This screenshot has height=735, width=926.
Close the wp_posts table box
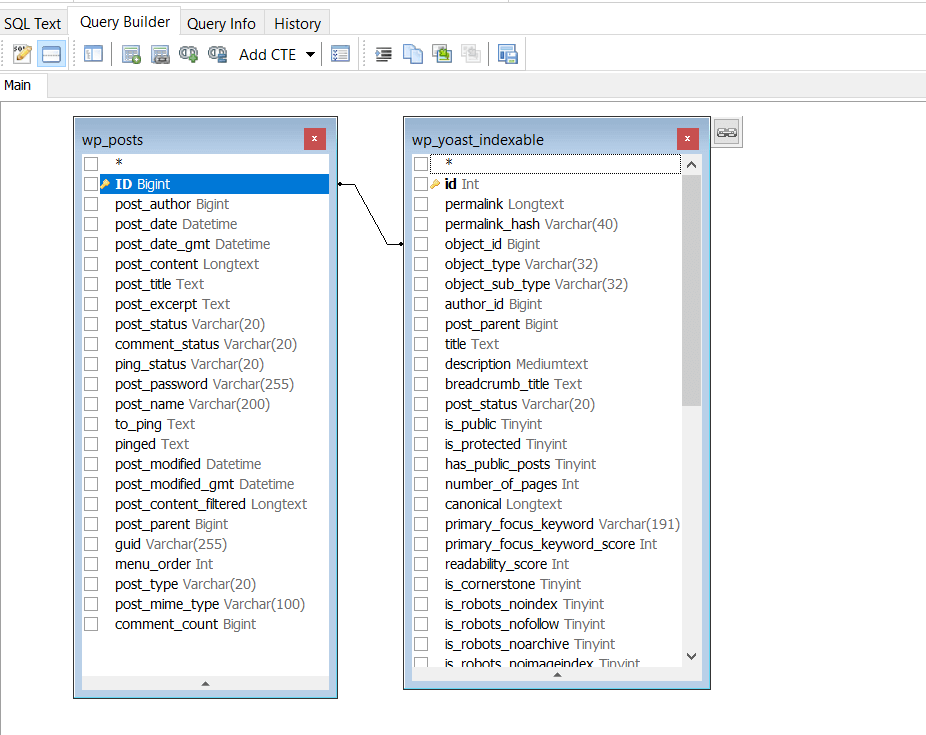(x=314, y=139)
